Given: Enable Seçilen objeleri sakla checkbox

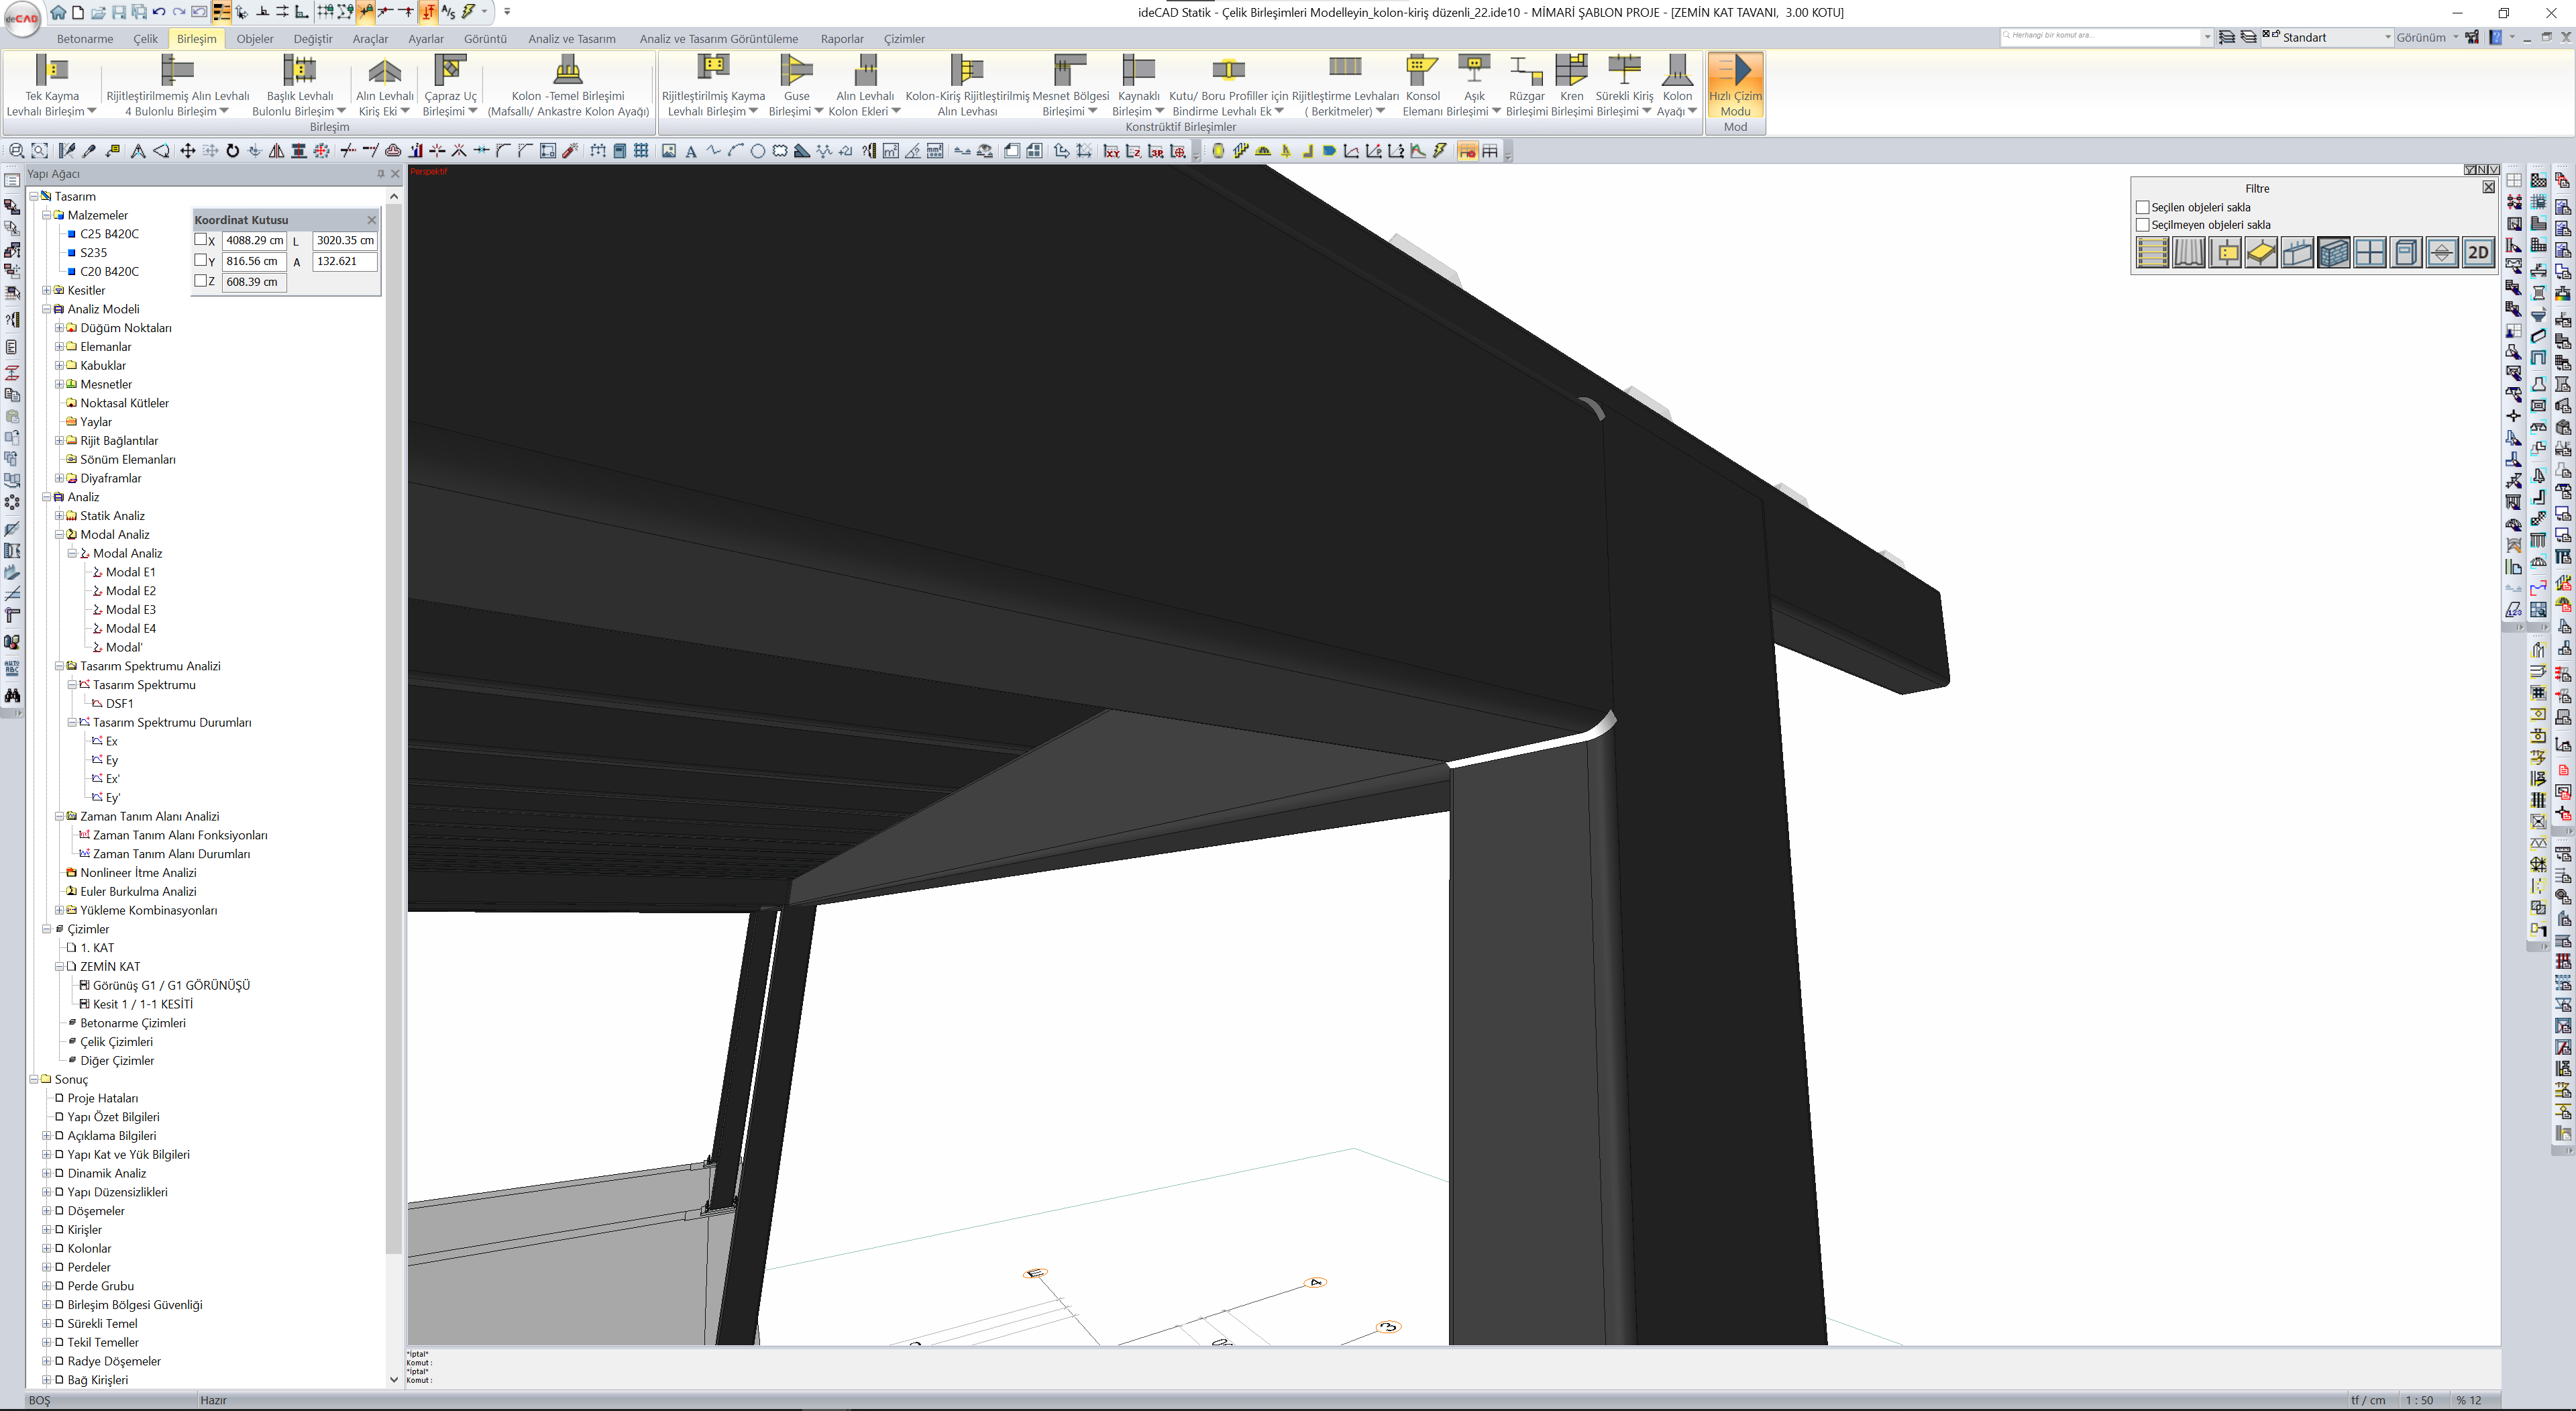Looking at the screenshot, I should tap(2143, 207).
